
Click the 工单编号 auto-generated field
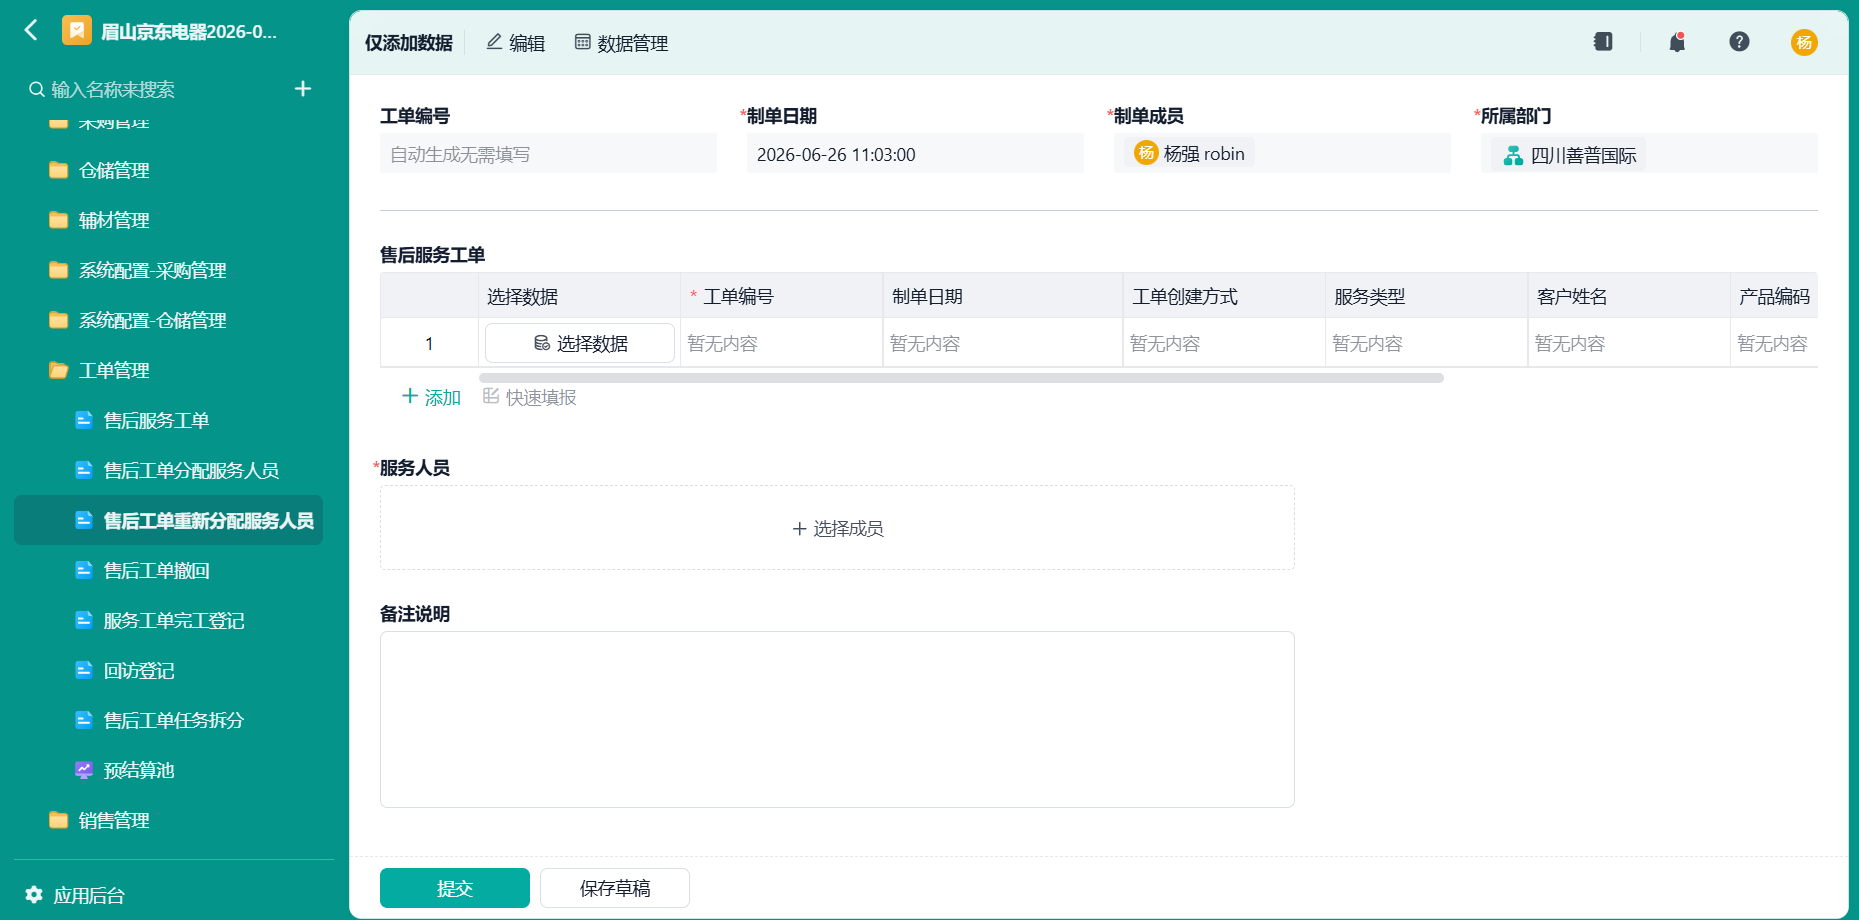pyautogui.click(x=548, y=154)
